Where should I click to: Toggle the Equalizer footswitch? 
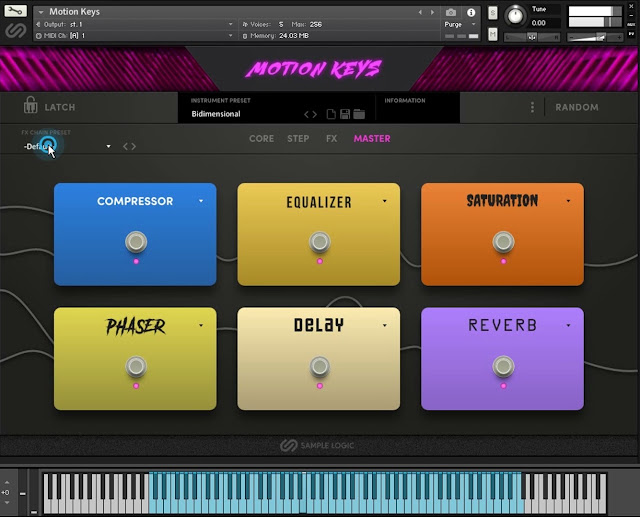(320, 242)
